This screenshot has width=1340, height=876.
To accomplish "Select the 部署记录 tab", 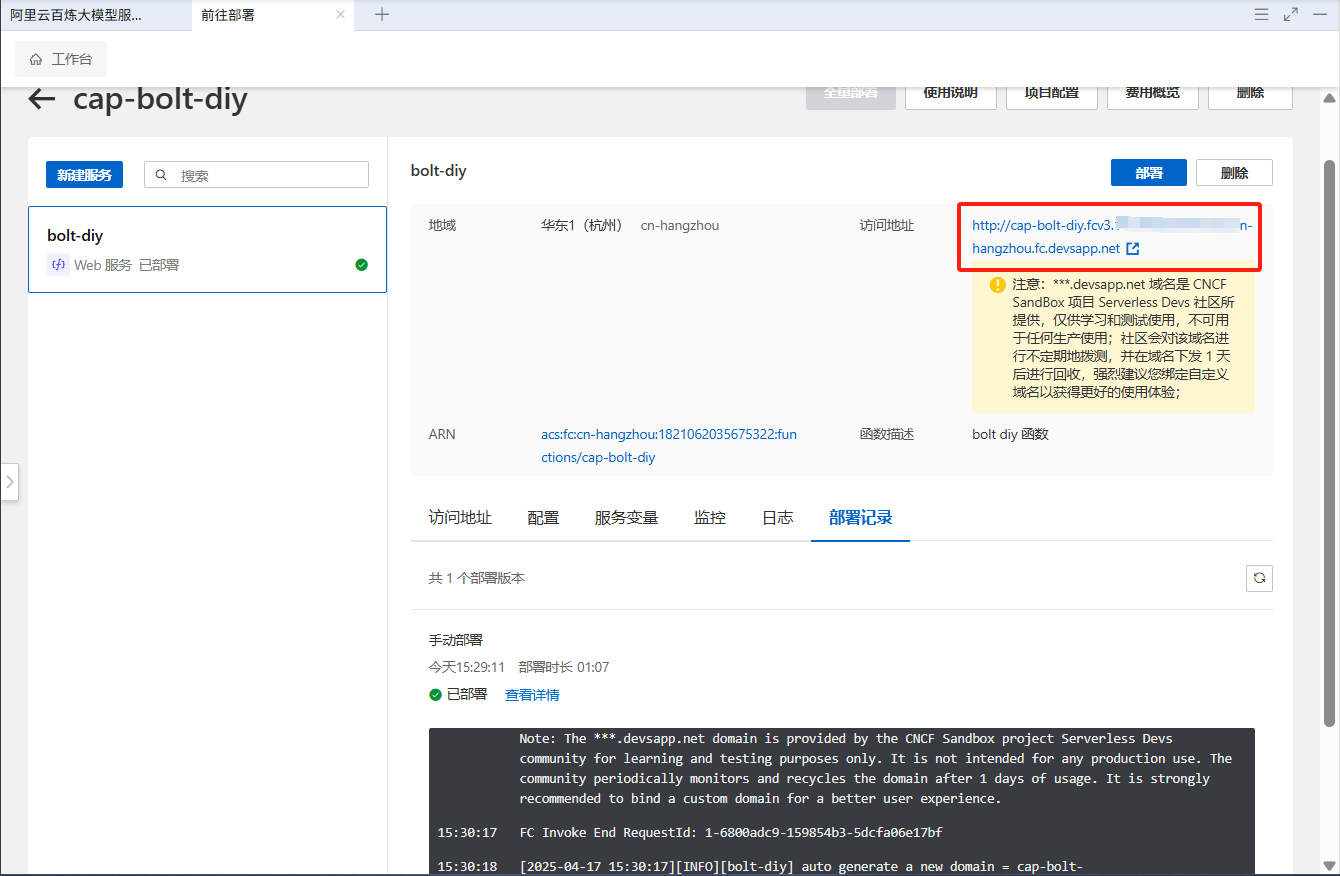I will point(860,518).
